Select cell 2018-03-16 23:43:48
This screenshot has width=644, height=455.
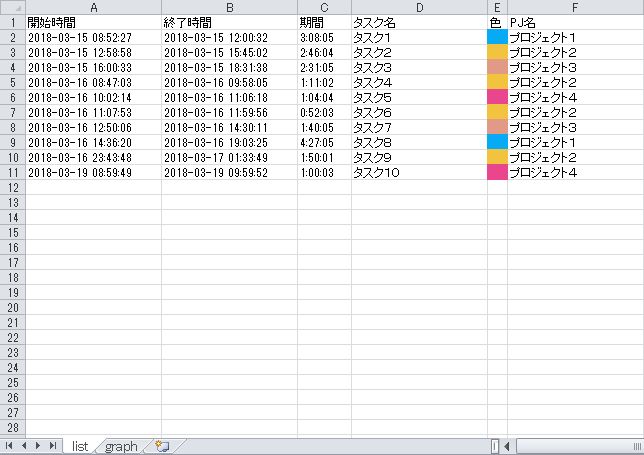[x=94, y=158]
